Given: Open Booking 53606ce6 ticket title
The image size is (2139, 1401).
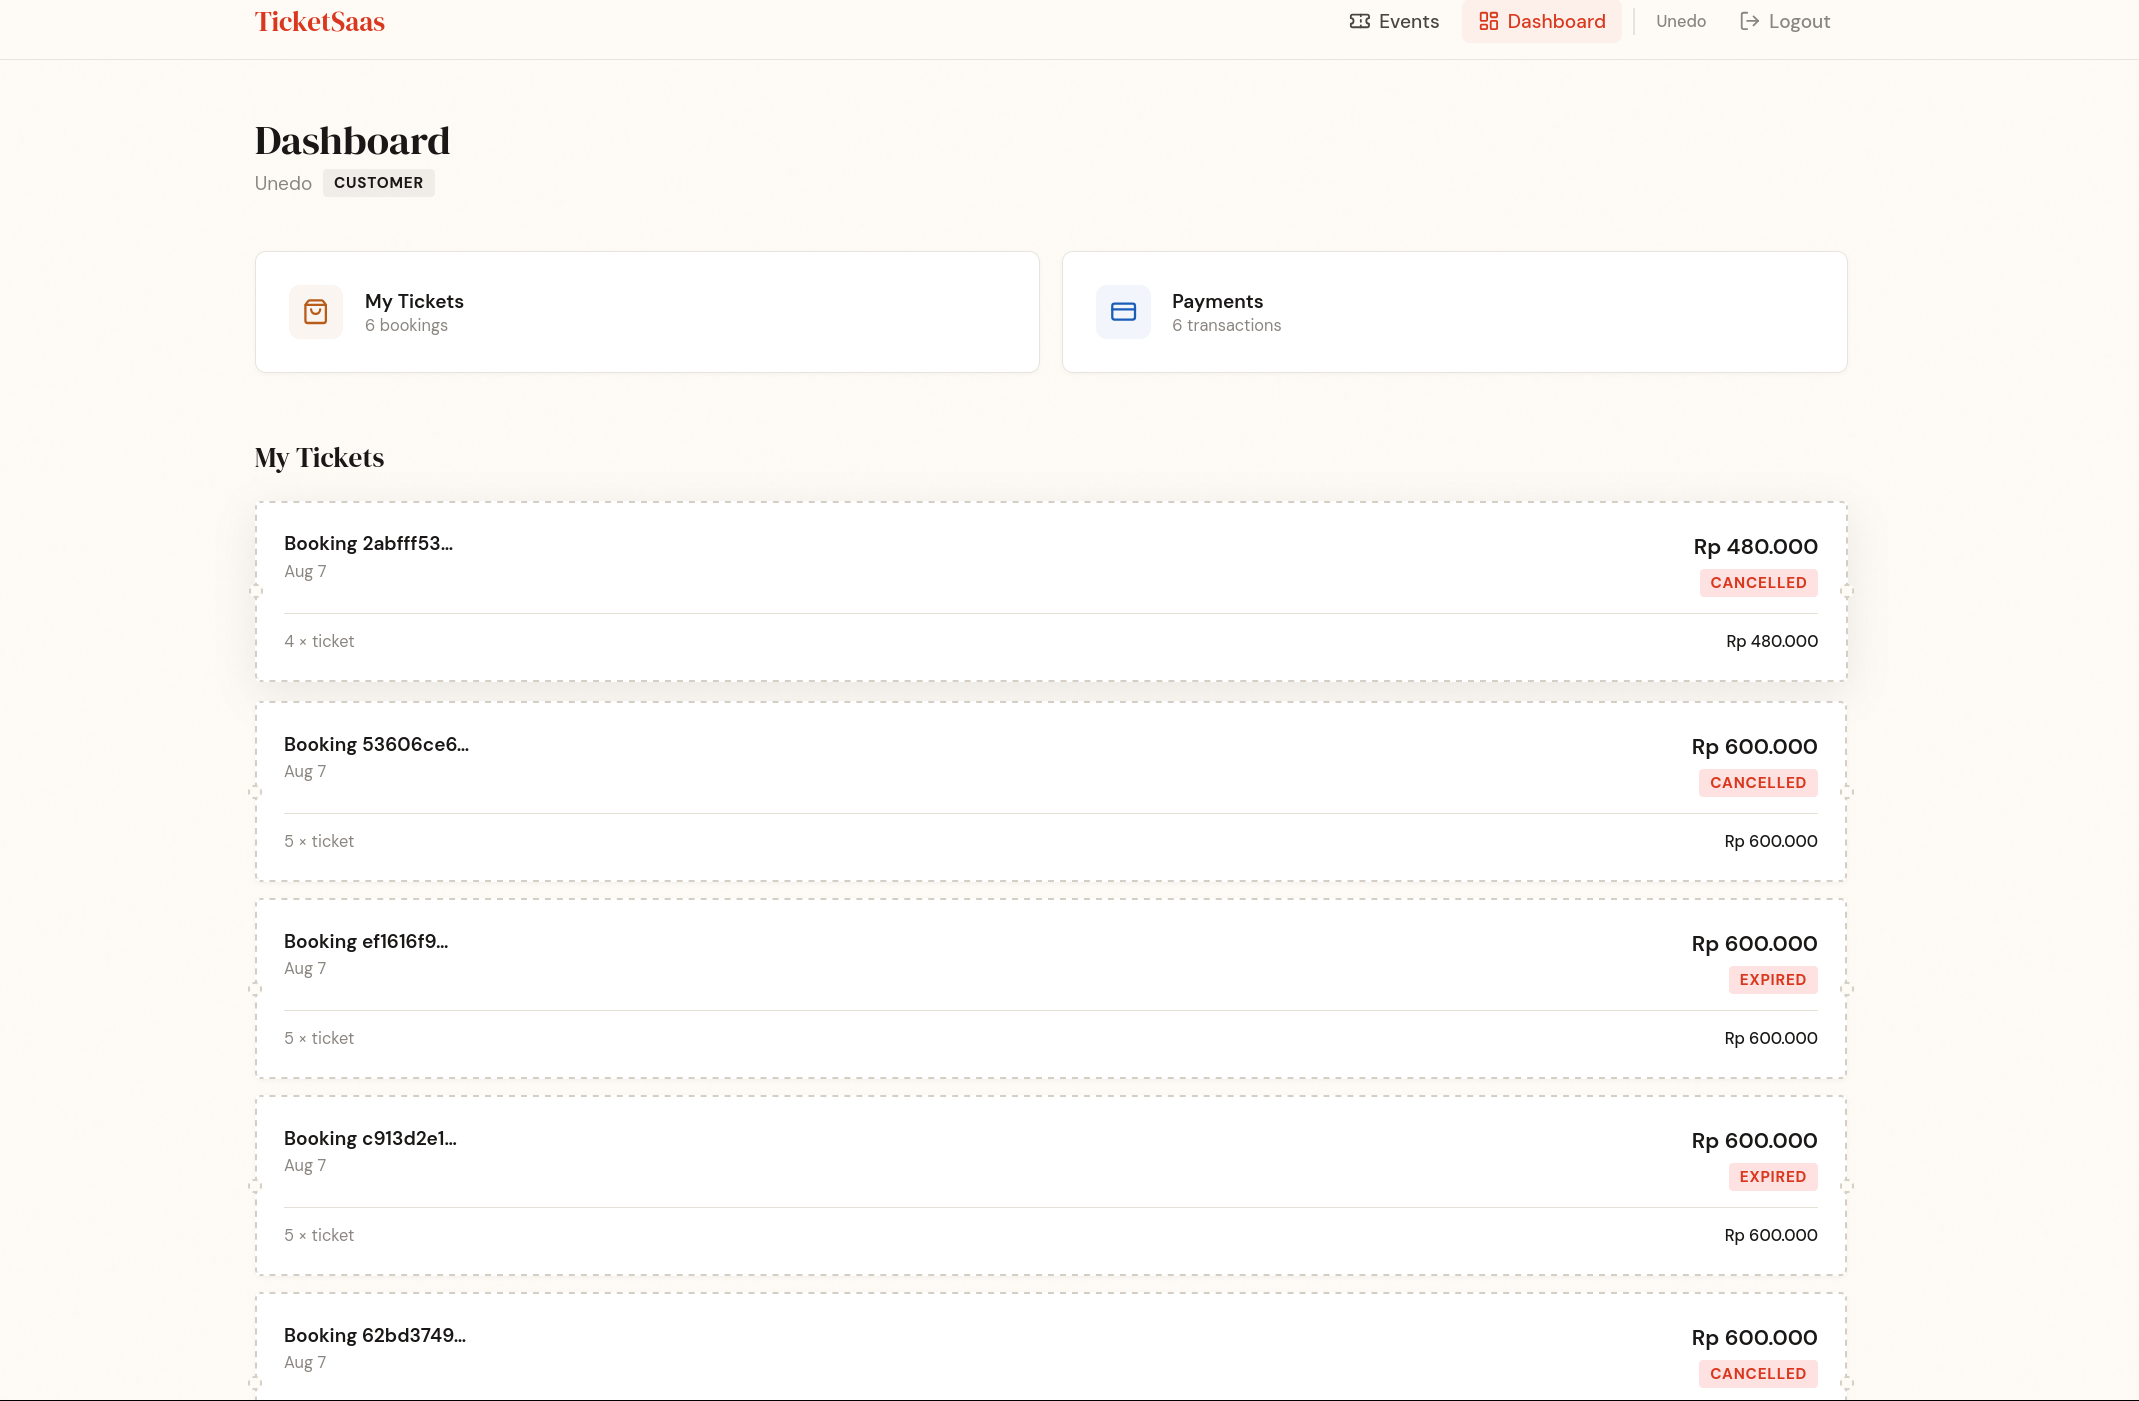Looking at the screenshot, I should 376,744.
